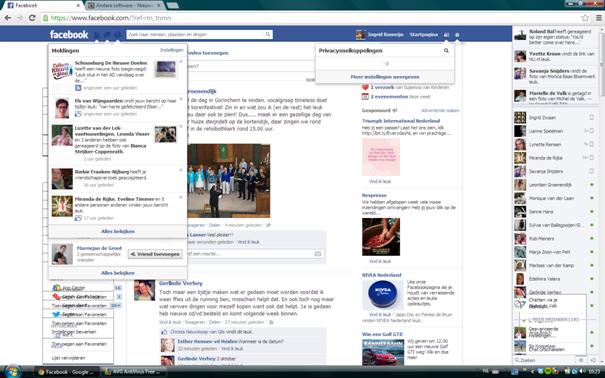The width and height of the screenshot is (605, 378).
Task: Open the friend requests icon in Facebook header
Action: point(97,35)
